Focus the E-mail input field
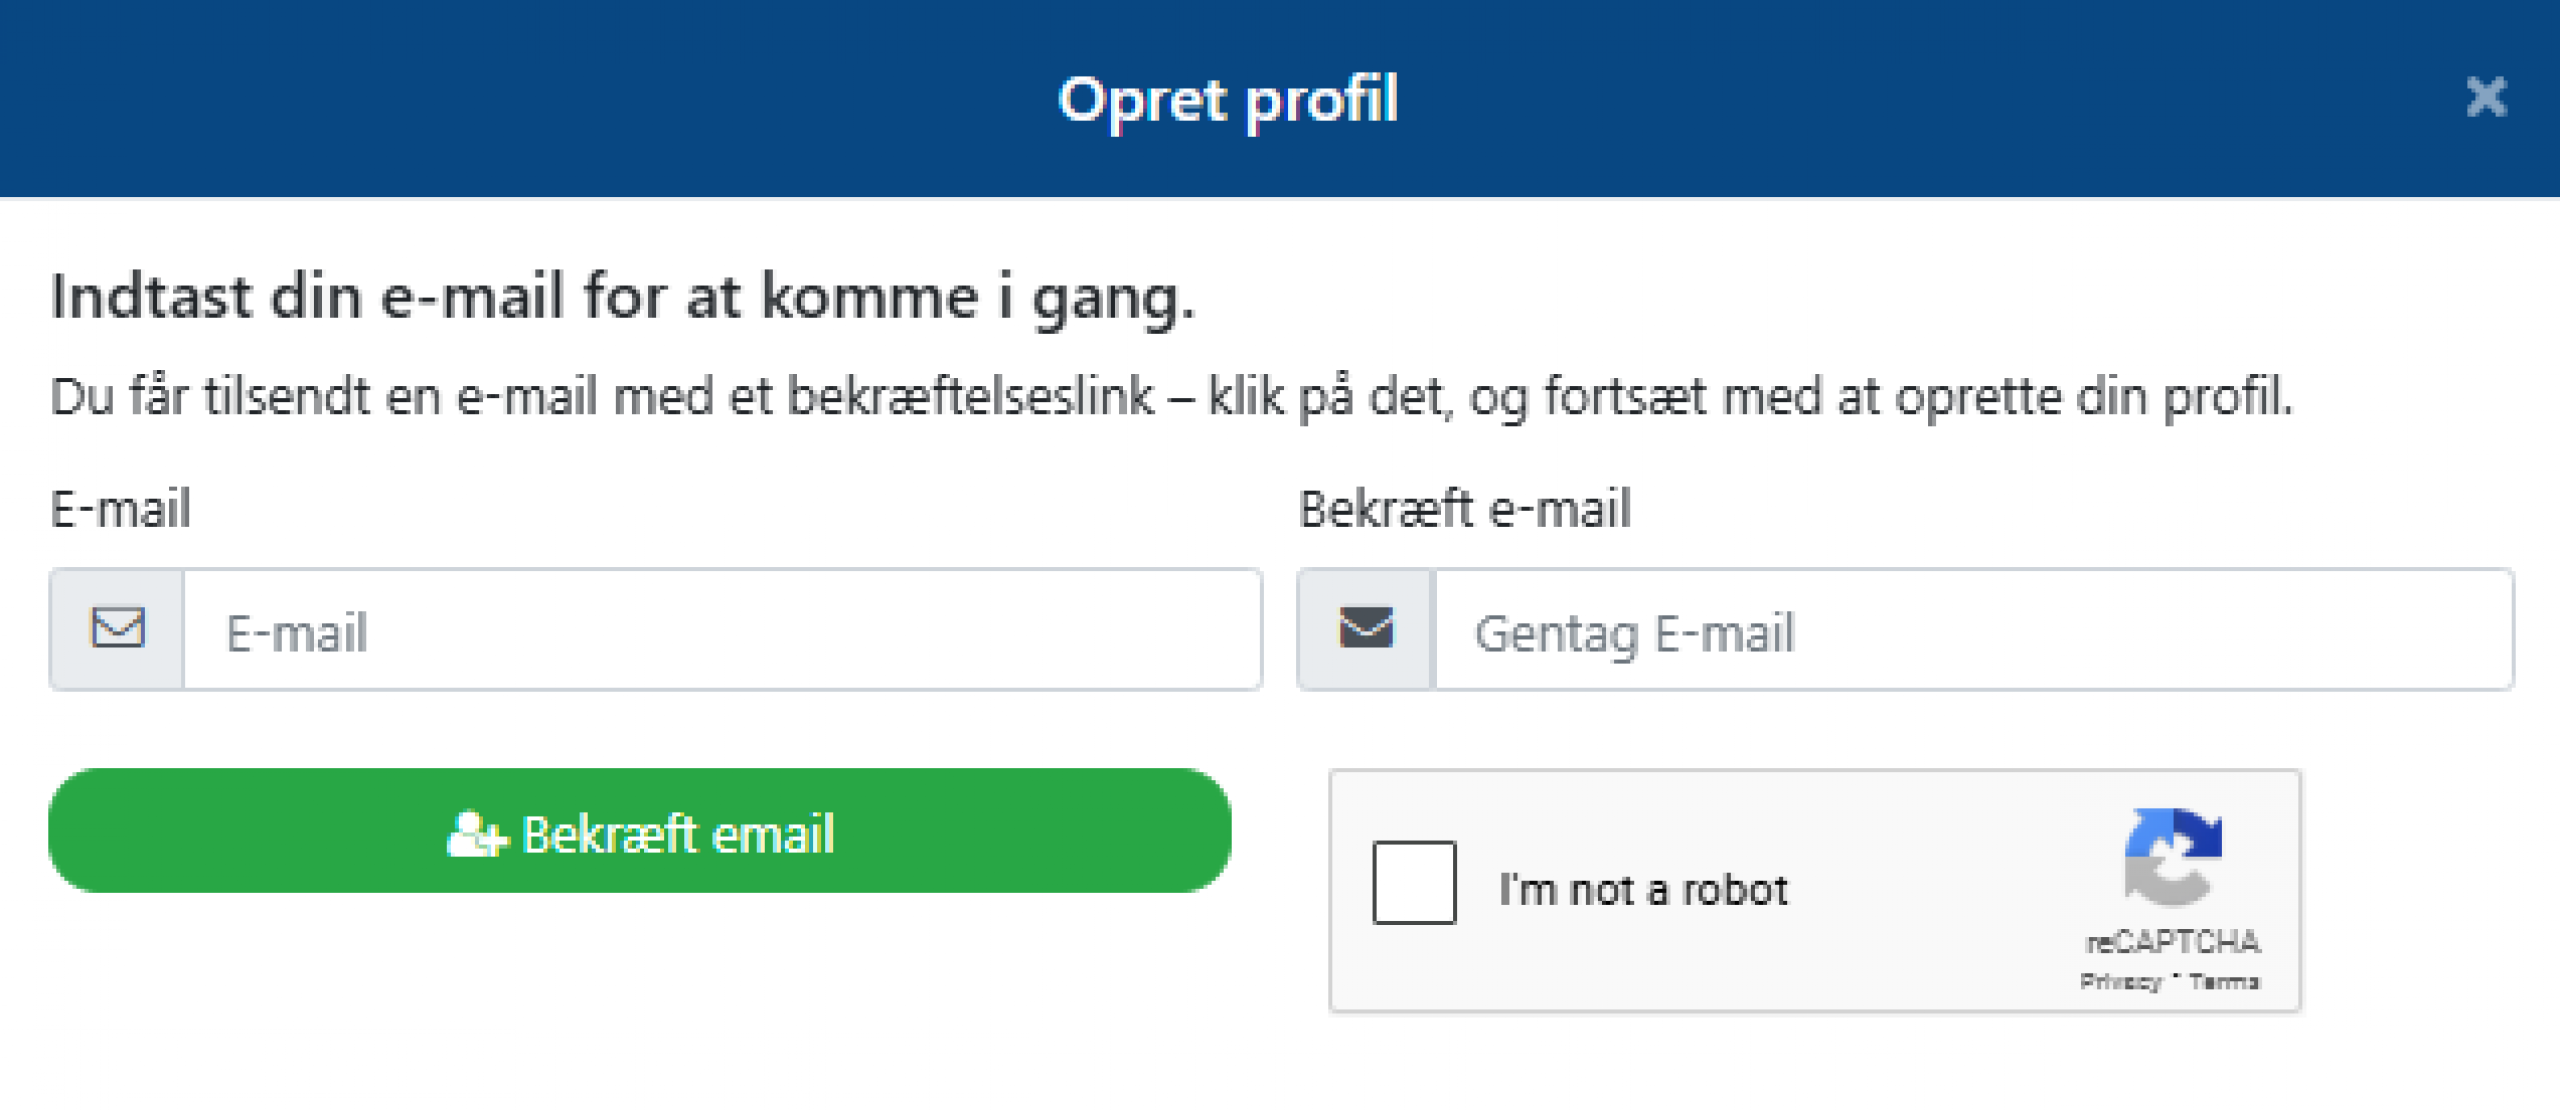Image resolution: width=2560 pixels, height=1110 pixels. (722, 630)
